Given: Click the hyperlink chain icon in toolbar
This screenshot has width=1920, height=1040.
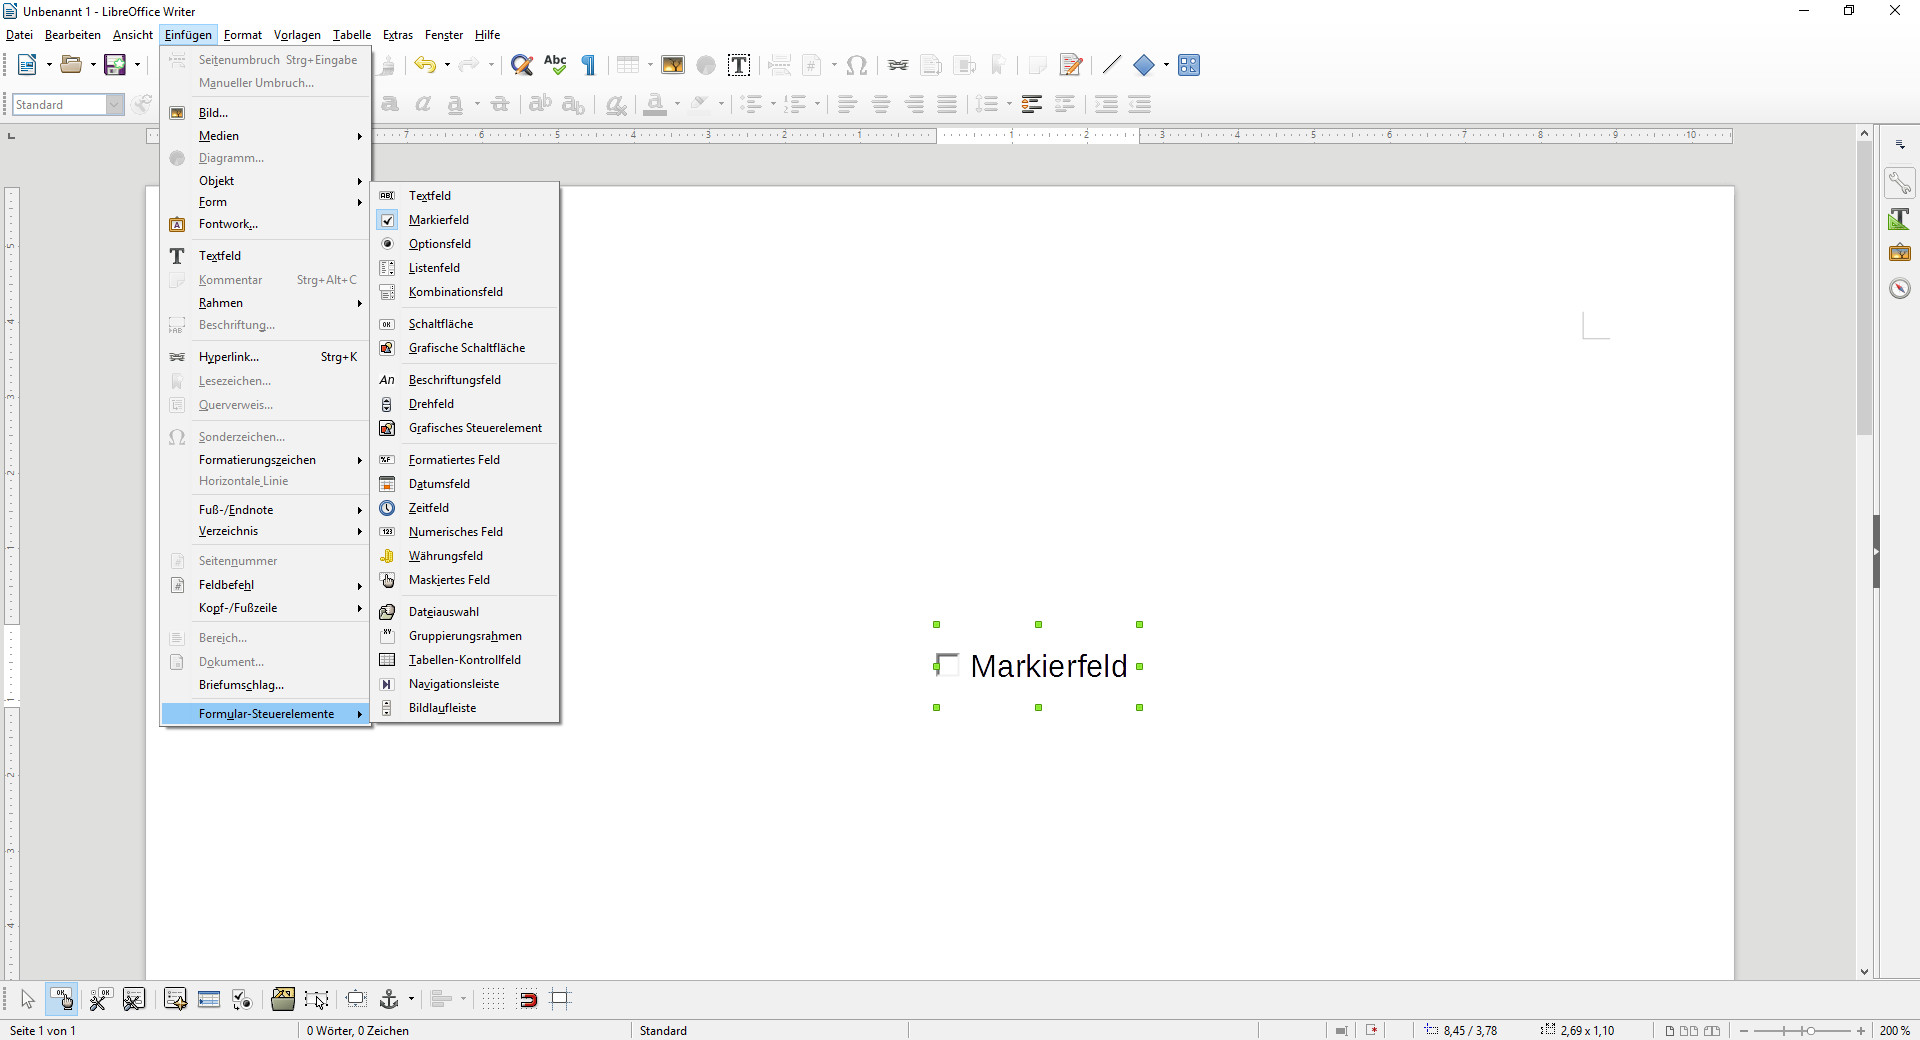Looking at the screenshot, I should point(898,65).
